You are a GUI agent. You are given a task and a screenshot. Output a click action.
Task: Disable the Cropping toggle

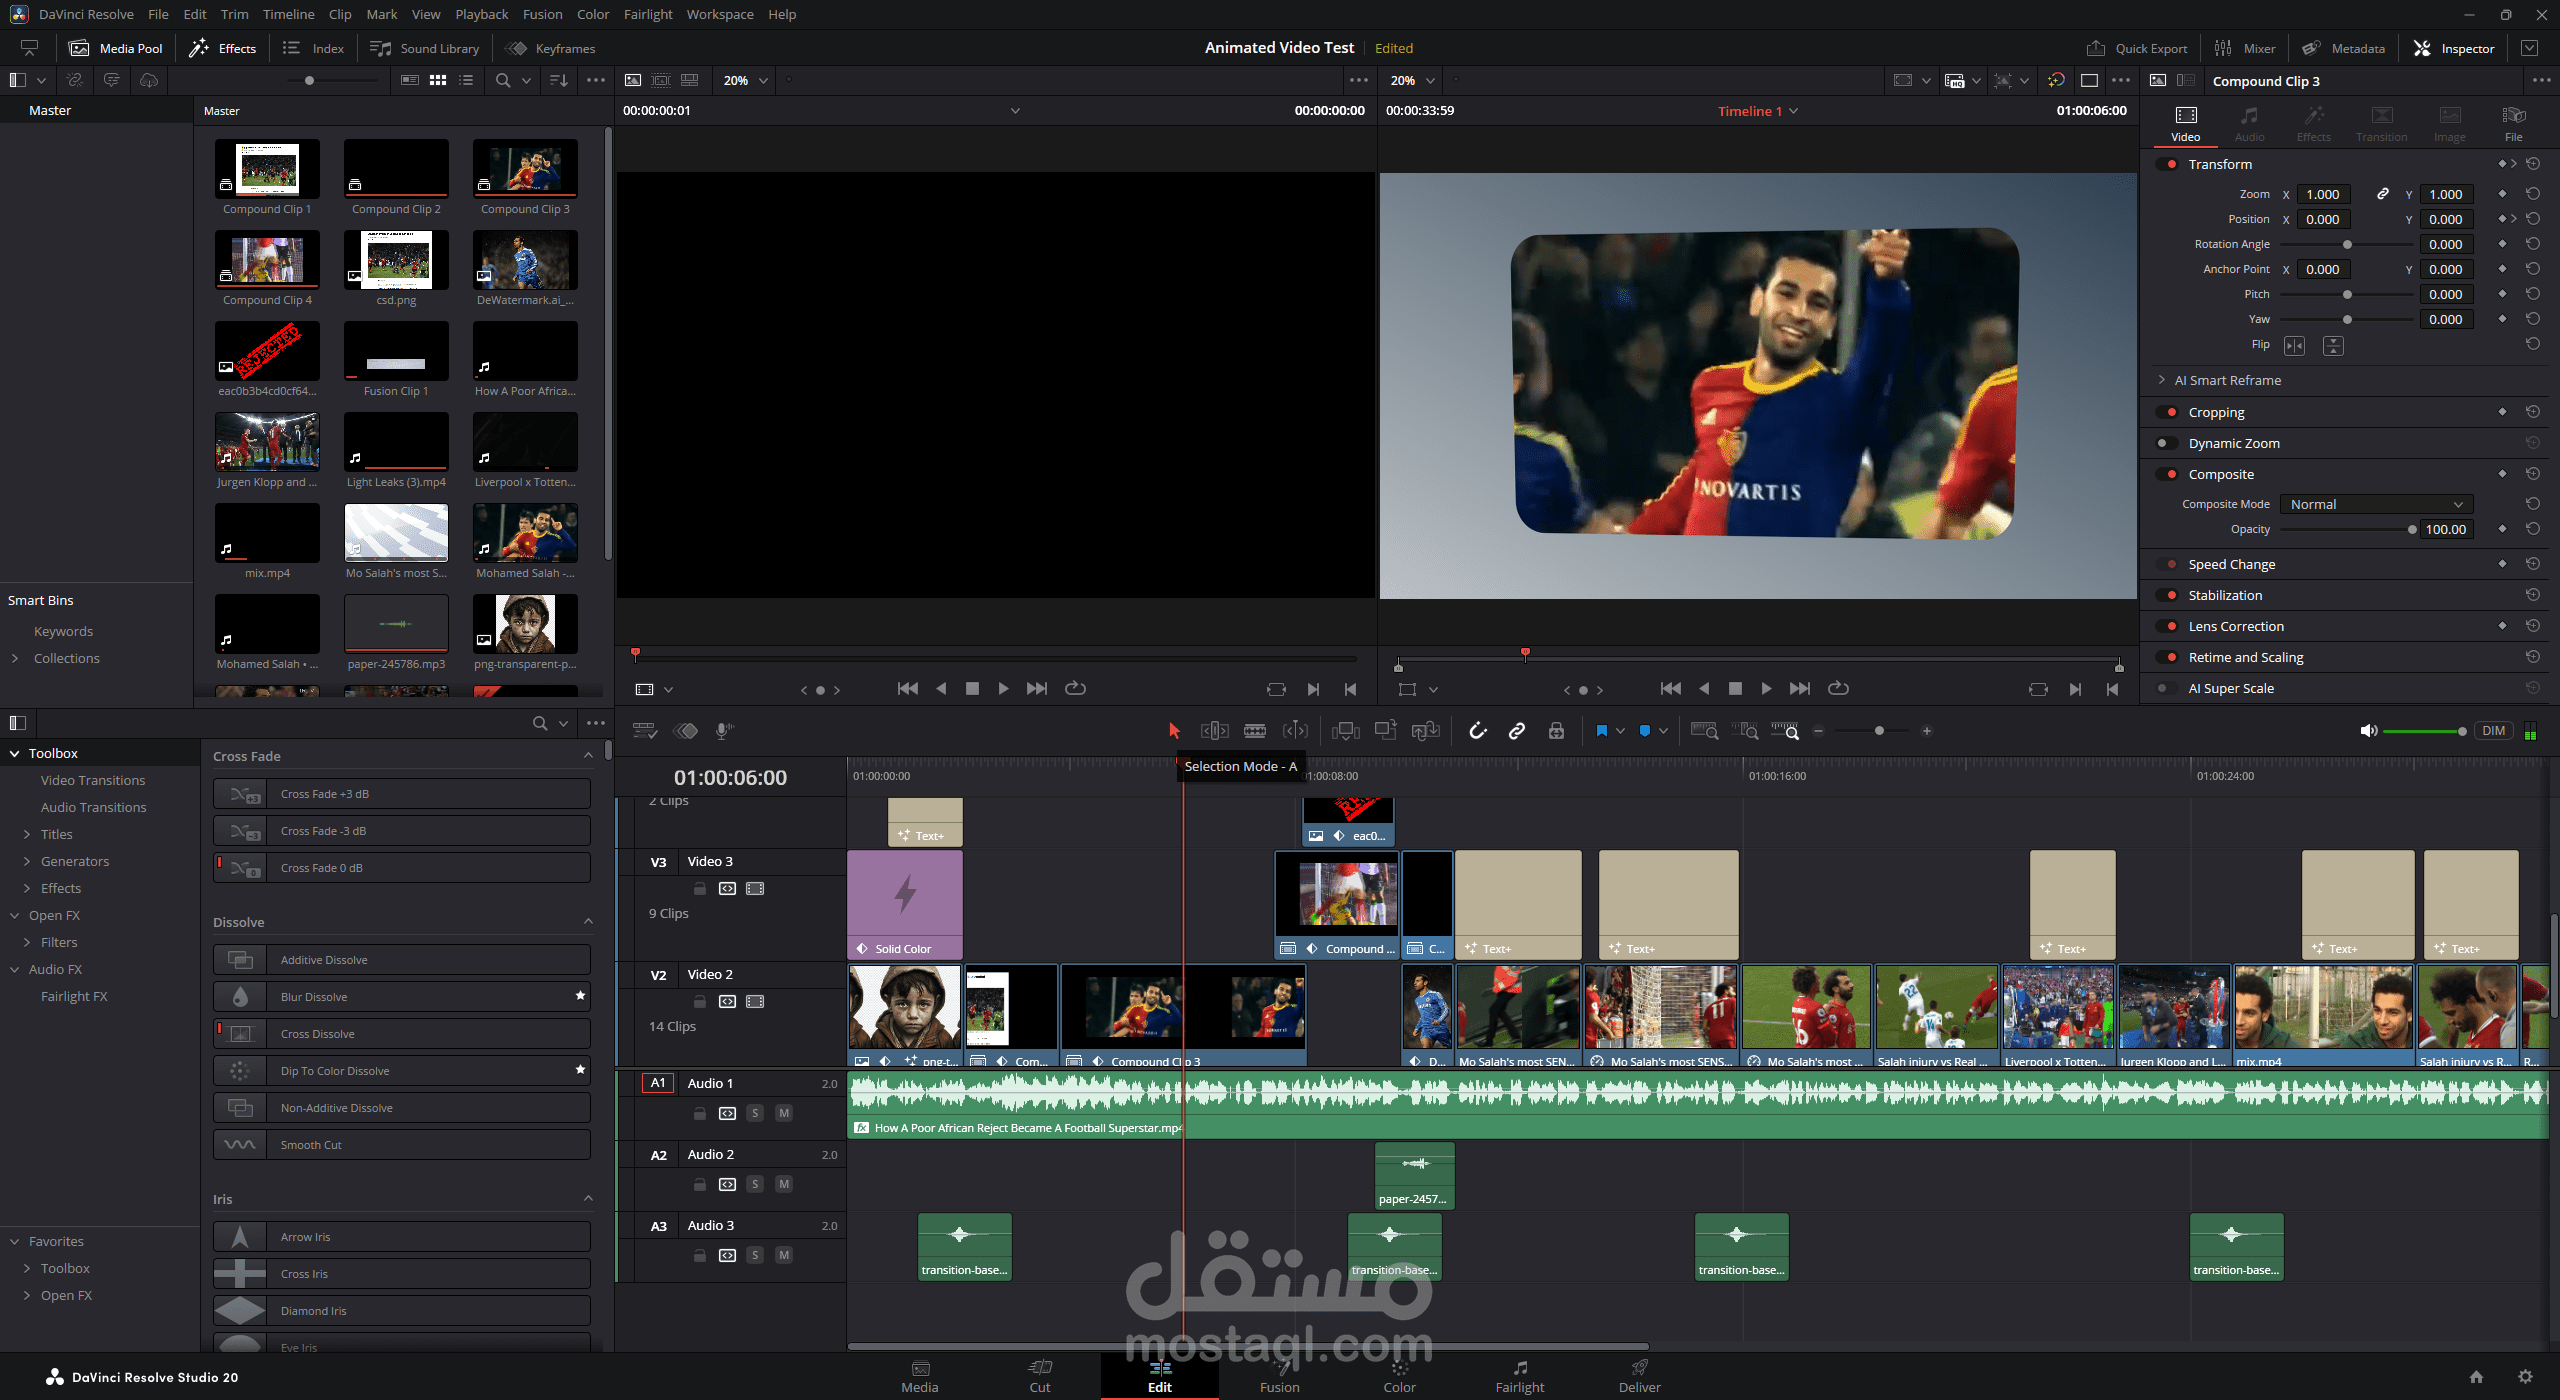2168,412
